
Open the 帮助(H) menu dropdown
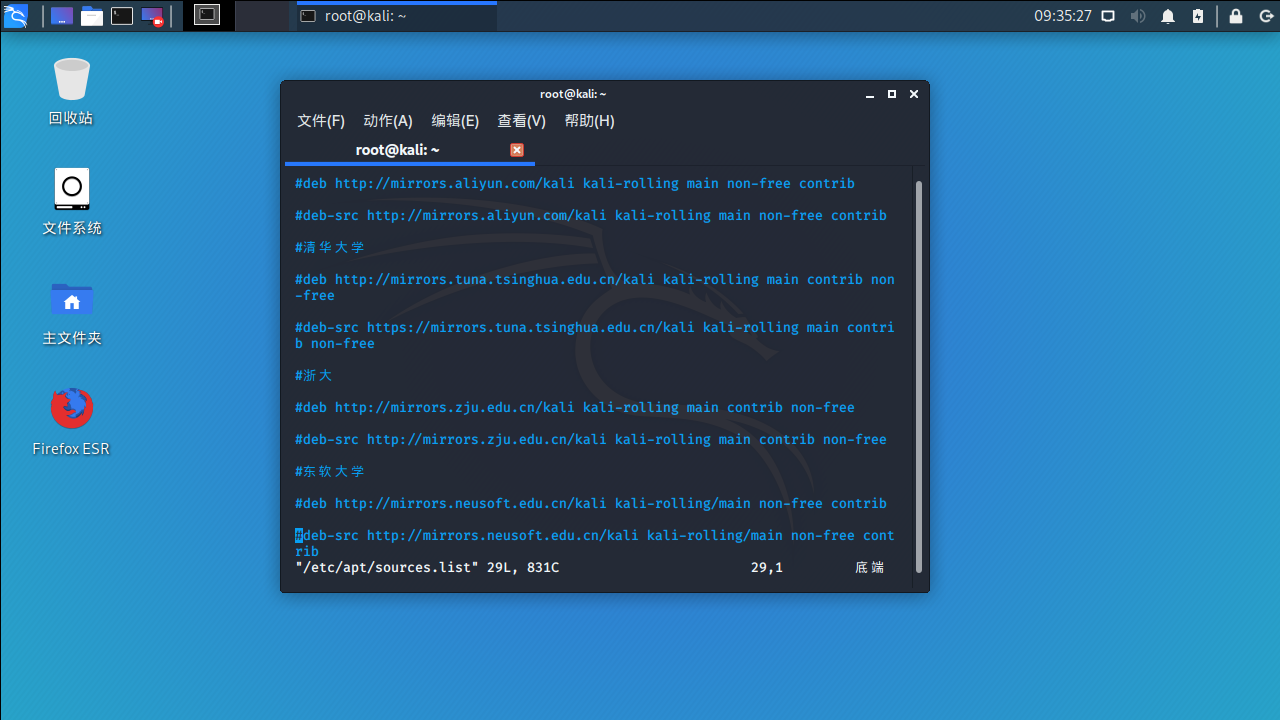[589, 120]
